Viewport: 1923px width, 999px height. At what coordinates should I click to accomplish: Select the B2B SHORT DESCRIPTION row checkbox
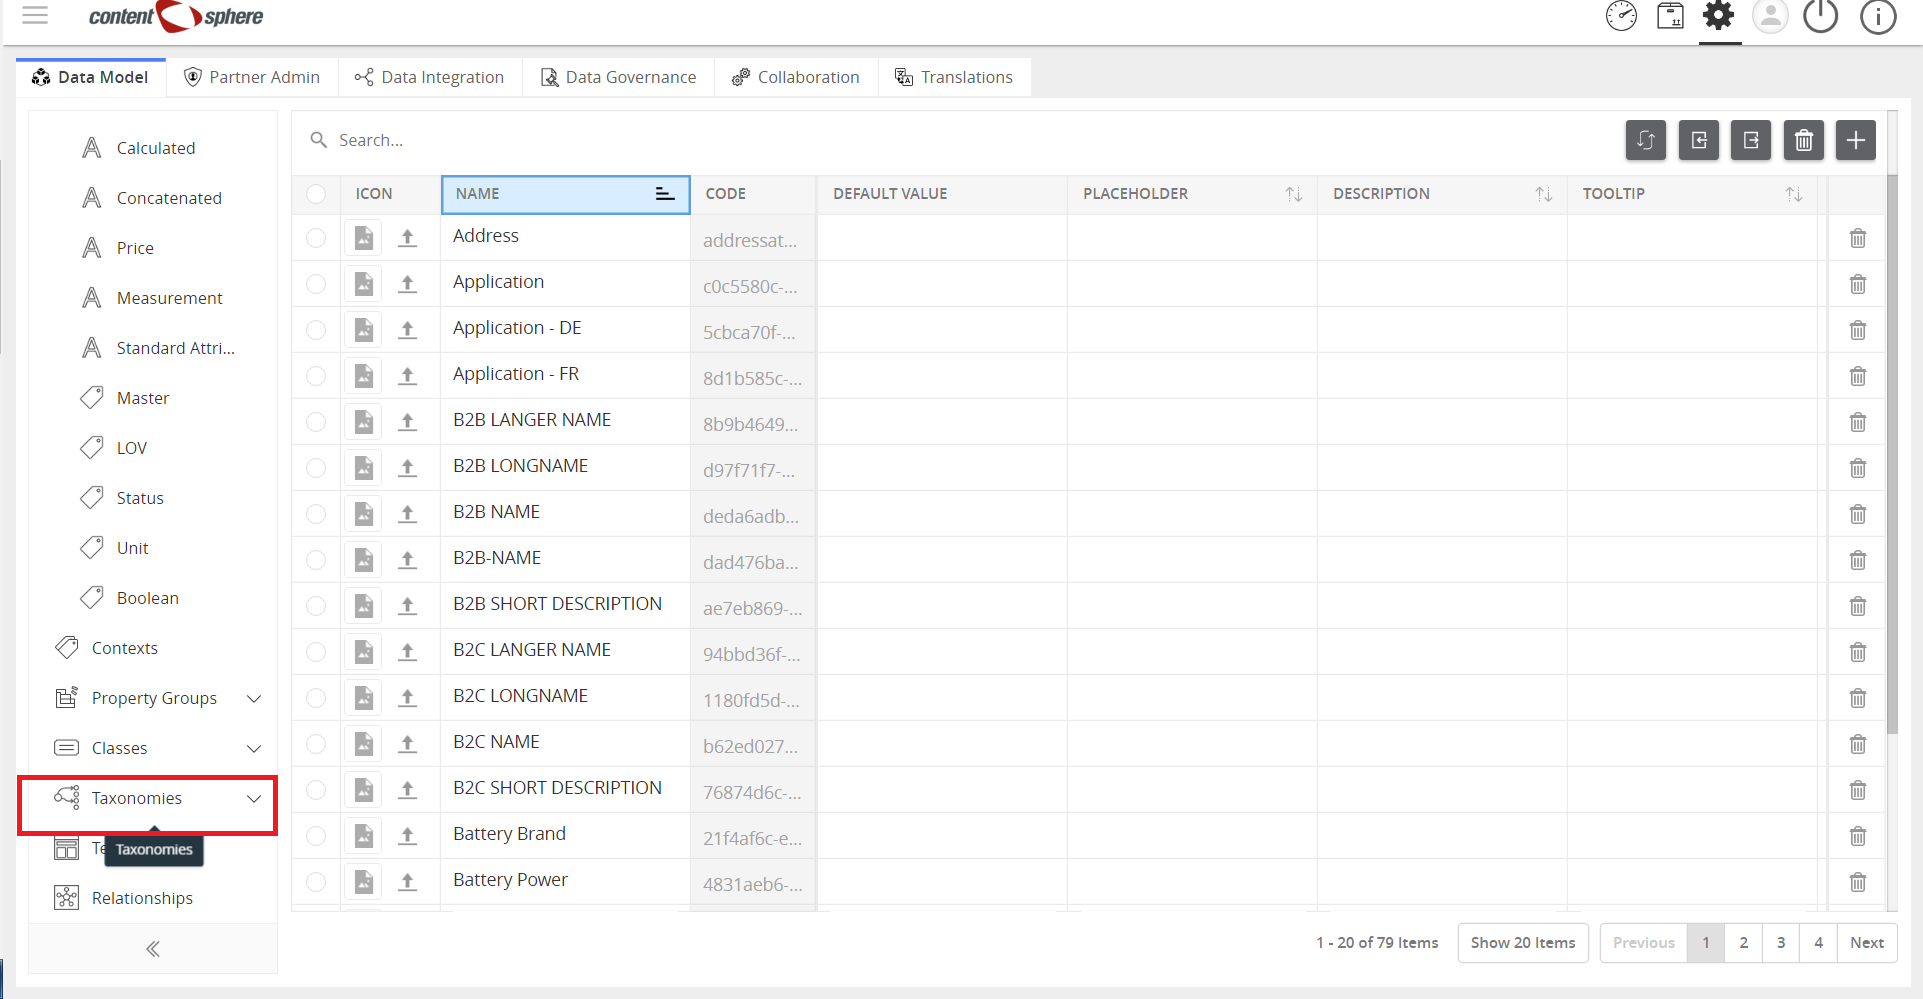tap(316, 606)
